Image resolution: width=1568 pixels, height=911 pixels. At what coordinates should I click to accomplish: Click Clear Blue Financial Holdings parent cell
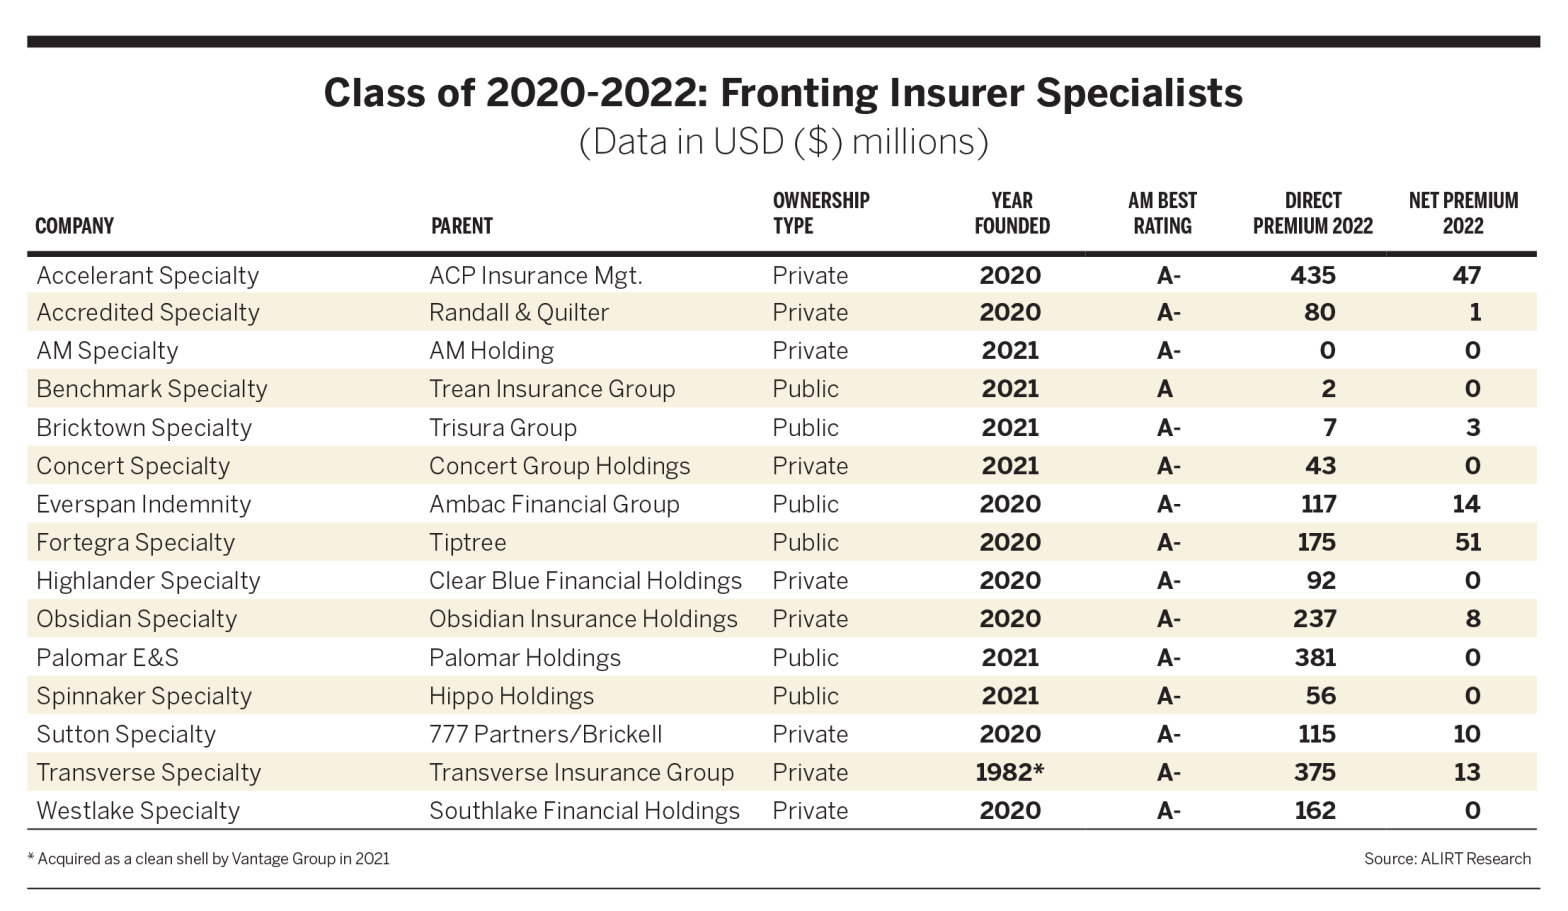585,581
